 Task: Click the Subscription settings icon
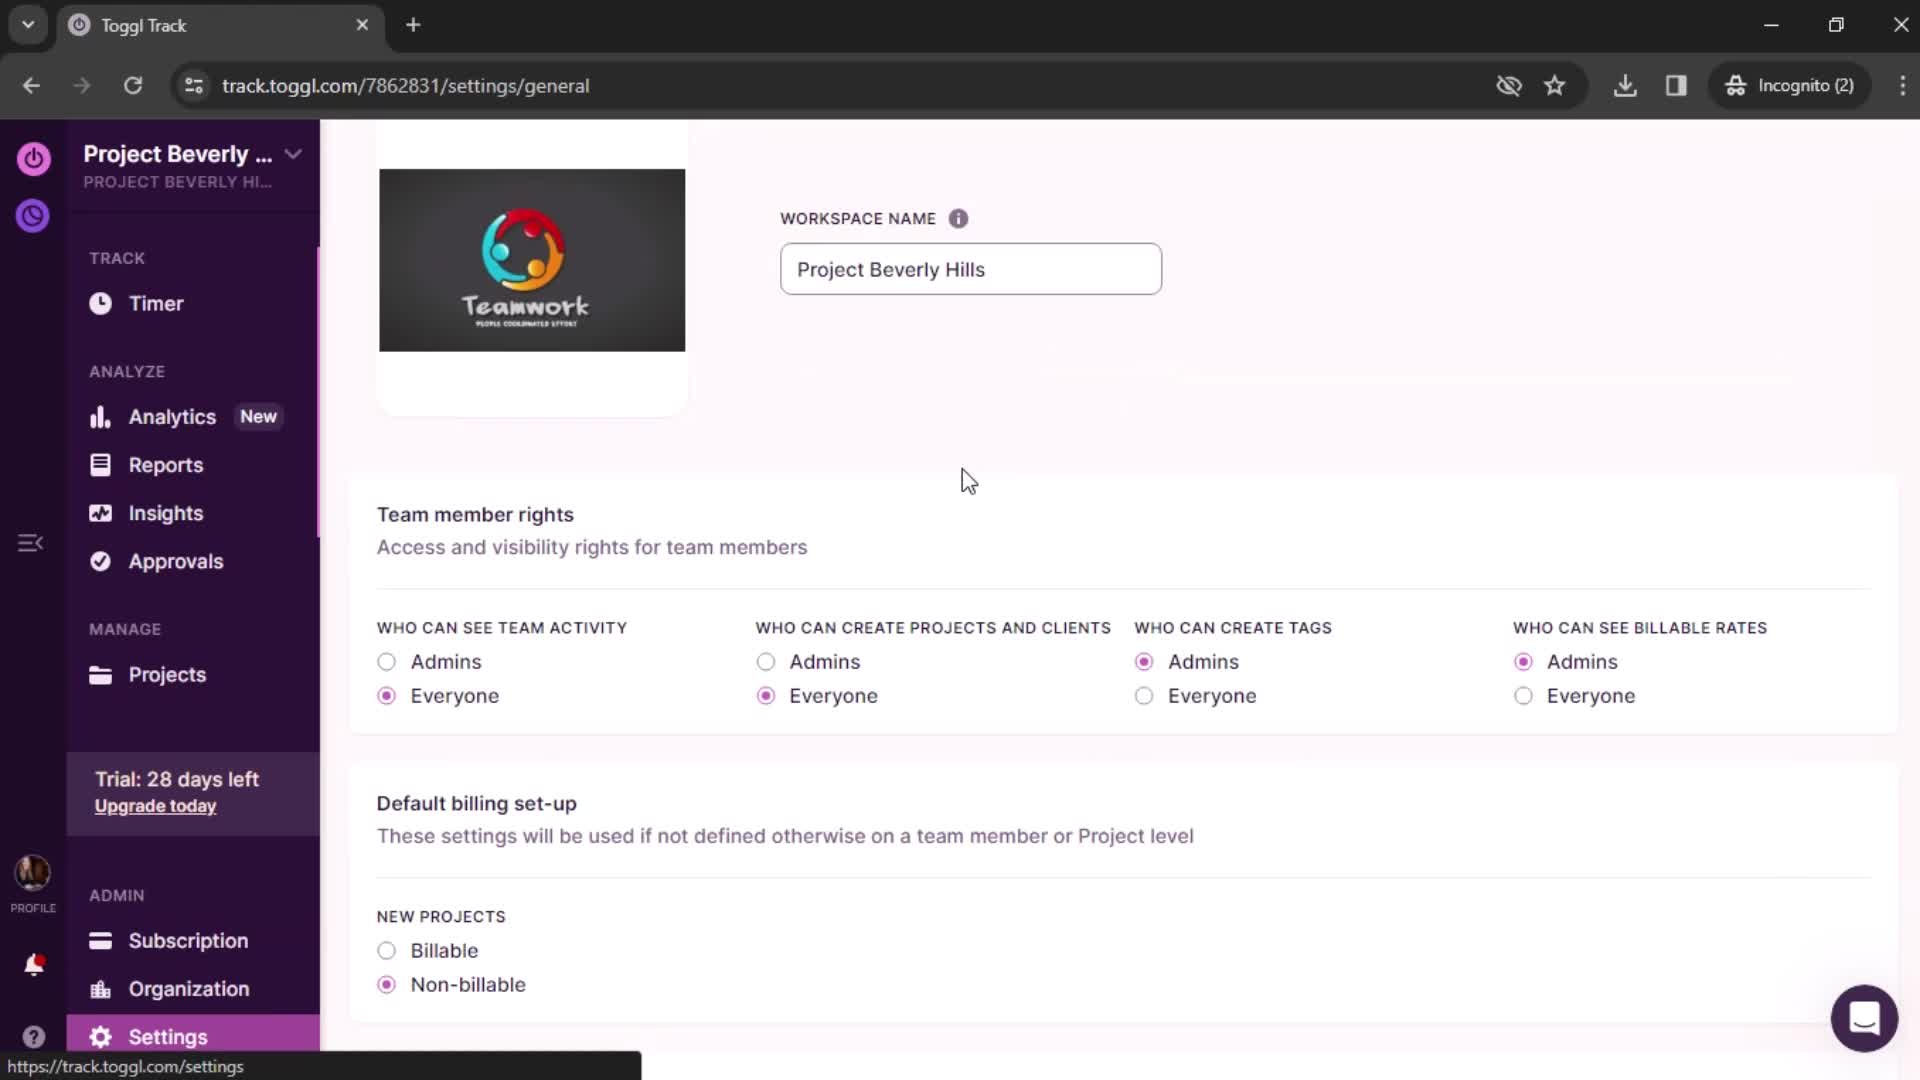point(102,940)
